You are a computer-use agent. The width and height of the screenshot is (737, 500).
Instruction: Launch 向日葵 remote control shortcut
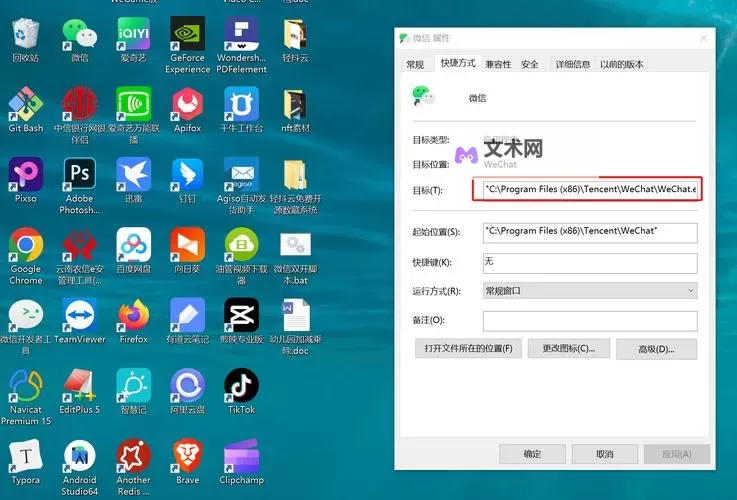point(187,245)
